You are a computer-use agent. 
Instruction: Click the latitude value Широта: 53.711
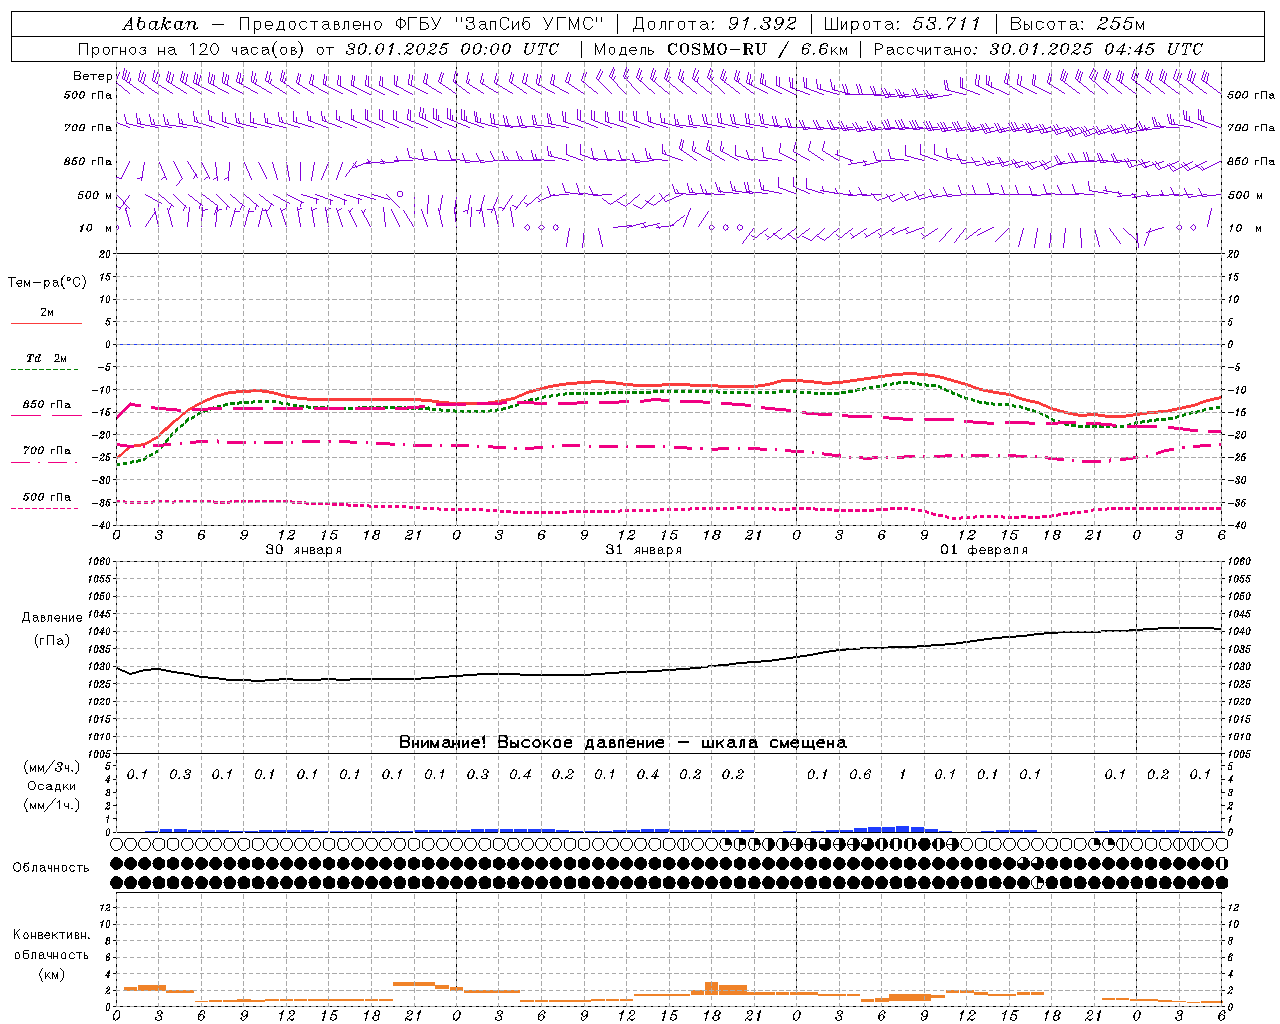point(902,24)
